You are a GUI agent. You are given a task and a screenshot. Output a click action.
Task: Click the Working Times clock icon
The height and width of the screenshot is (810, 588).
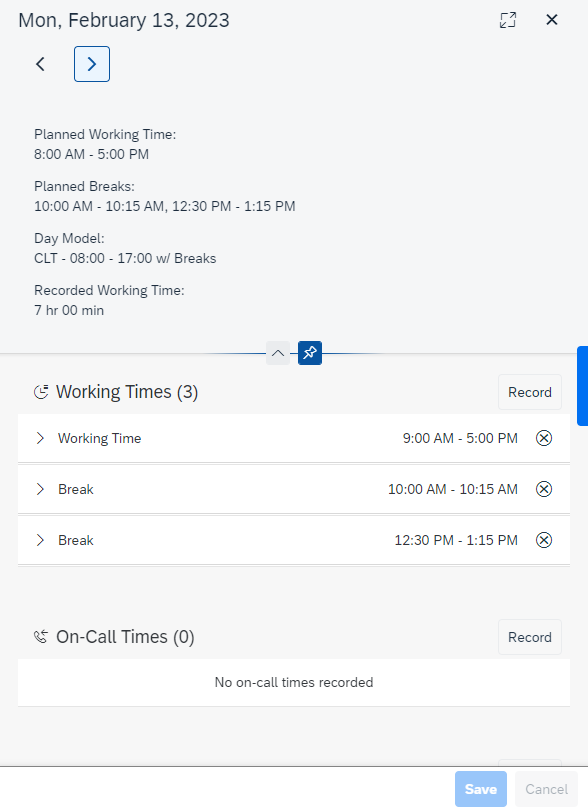tap(41, 392)
